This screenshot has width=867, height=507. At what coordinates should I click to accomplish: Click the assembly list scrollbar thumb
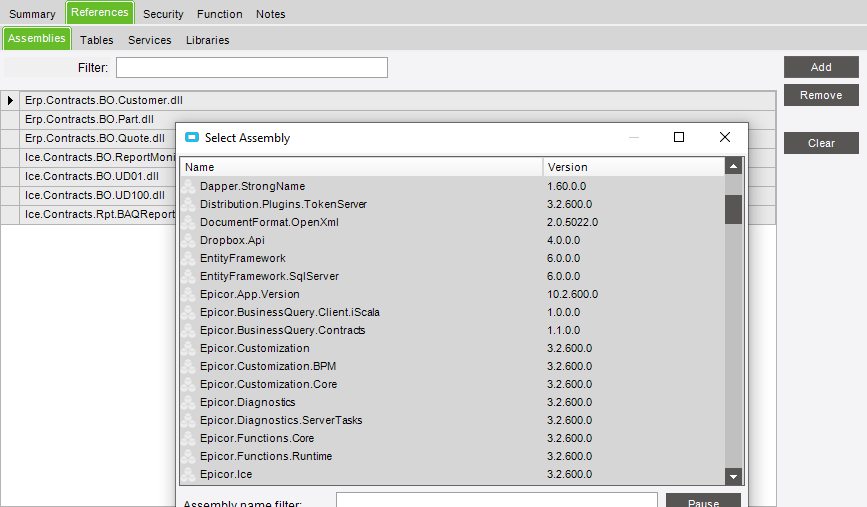733,209
